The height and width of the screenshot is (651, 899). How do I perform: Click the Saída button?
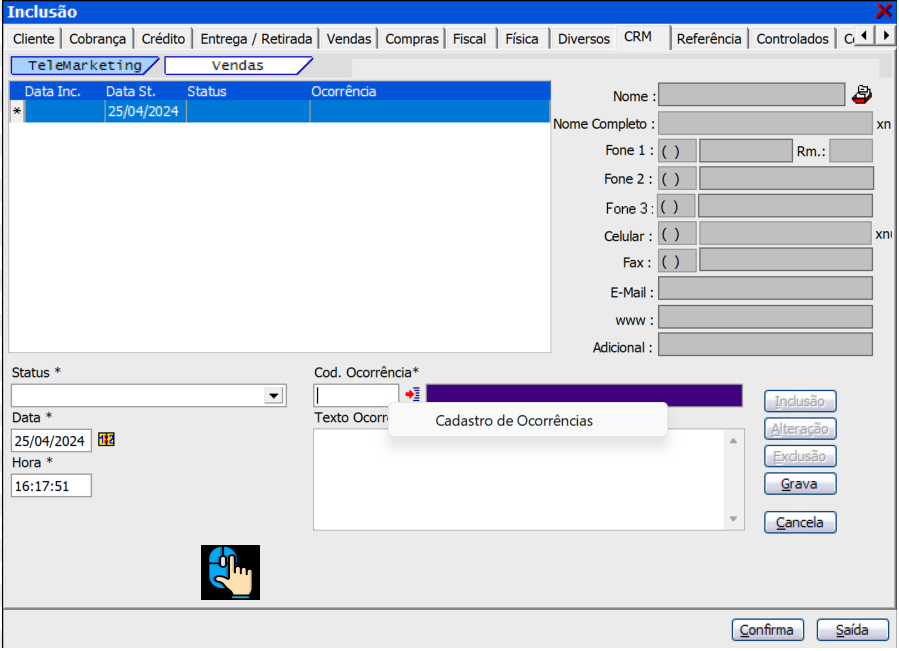click(x=852, y=630)
